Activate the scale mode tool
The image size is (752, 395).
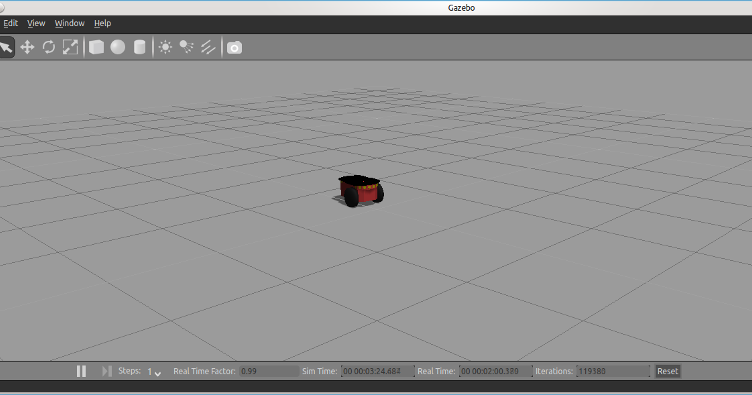pyautogui.click(x=70, y=47)
